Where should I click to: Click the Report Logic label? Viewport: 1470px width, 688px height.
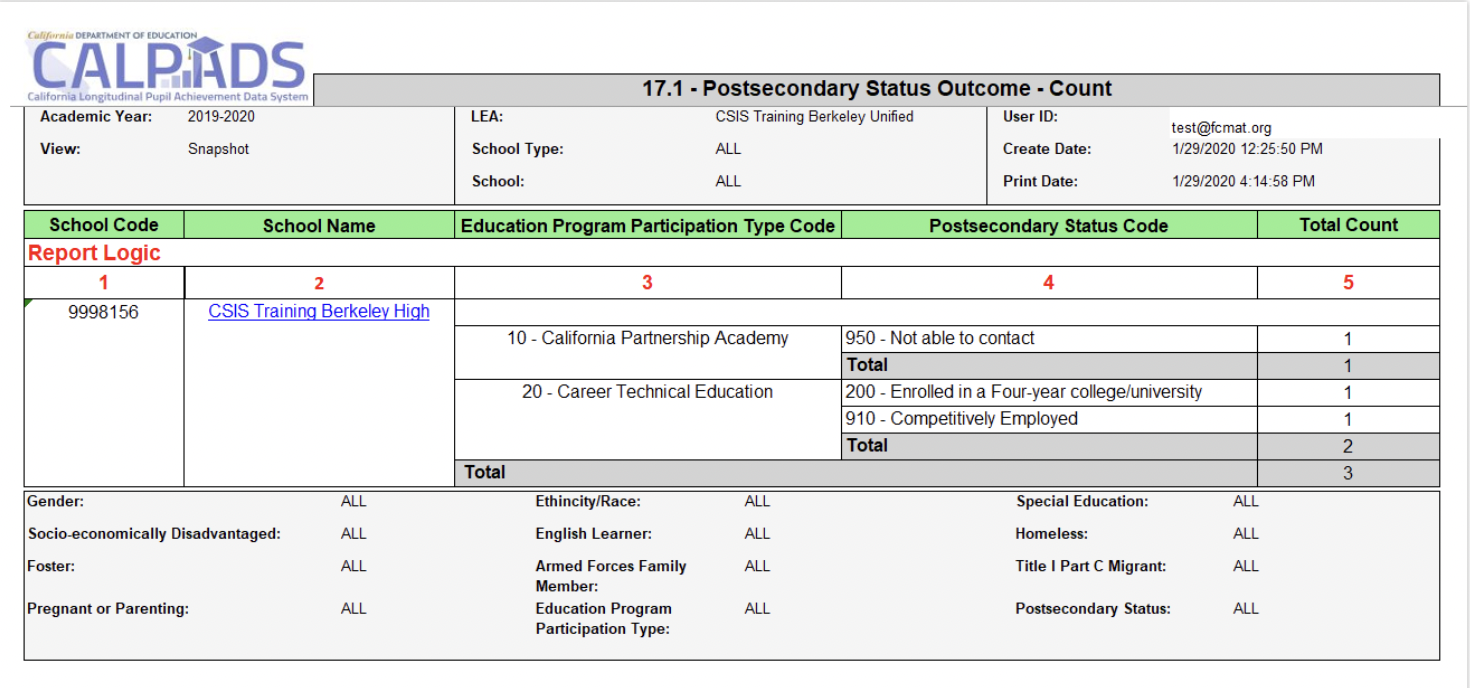click(94, 253)
